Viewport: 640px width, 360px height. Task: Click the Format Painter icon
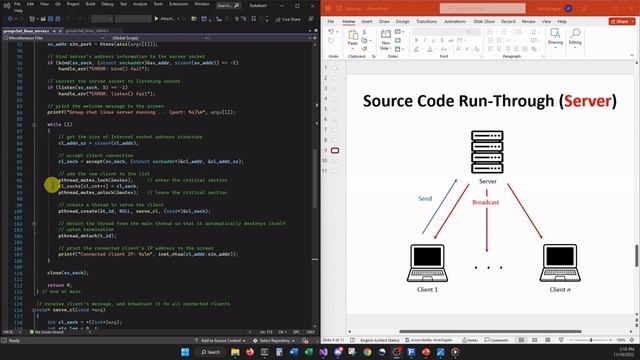point(364,49)
